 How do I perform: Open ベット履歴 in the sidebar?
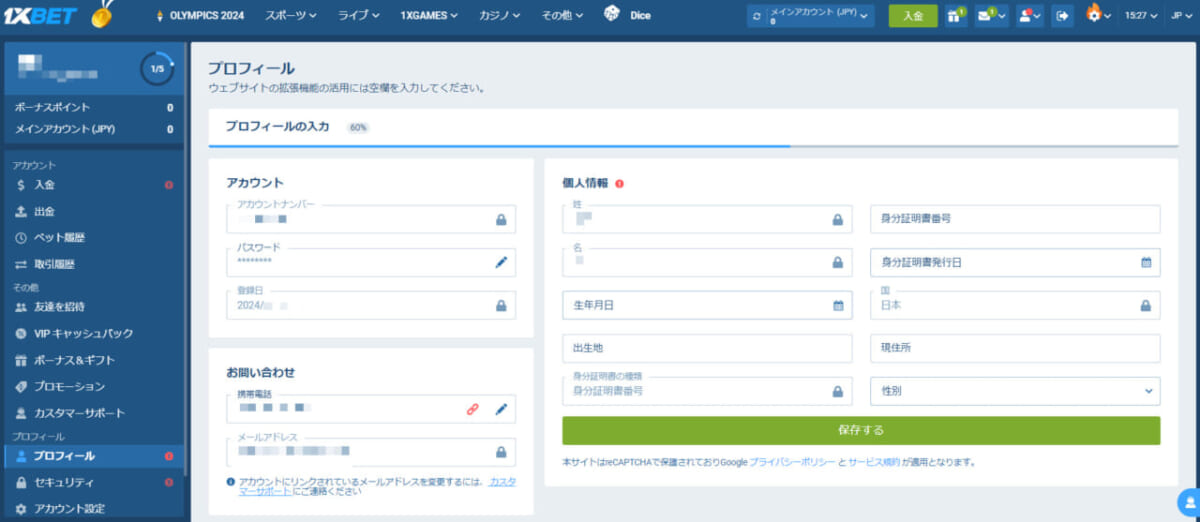point(94,238)
